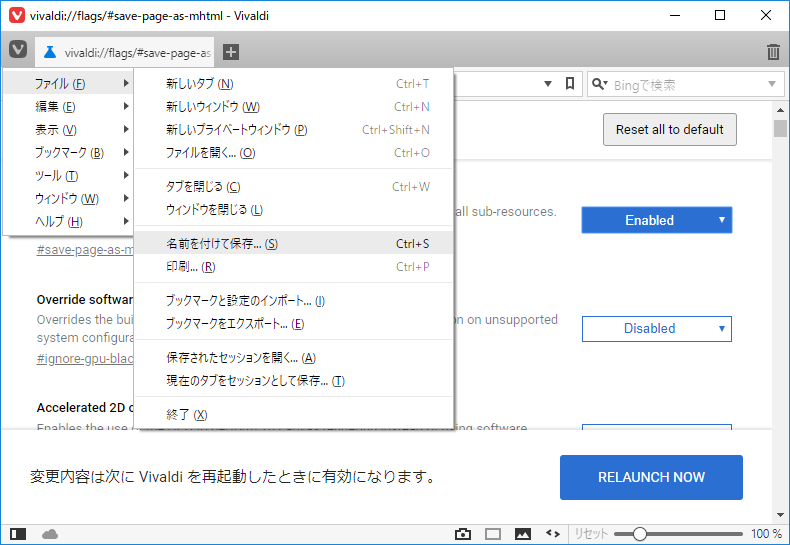The height and width of the screenshot is (545, 790).
Task: Open the ツール (T) submenu
Action: click(69, 176)
